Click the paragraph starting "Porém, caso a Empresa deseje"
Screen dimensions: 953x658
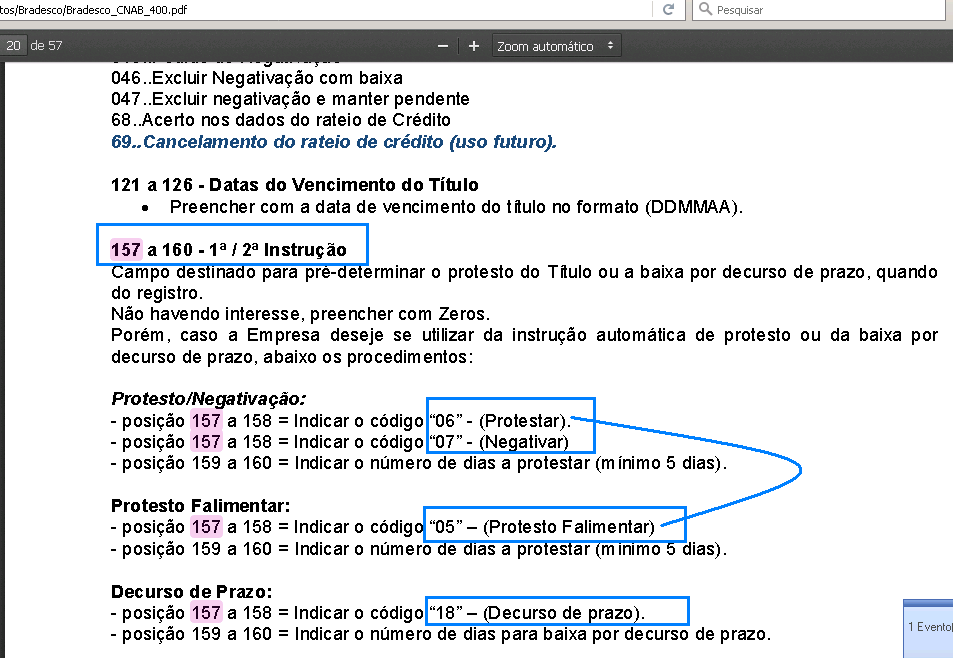(524, 346)
